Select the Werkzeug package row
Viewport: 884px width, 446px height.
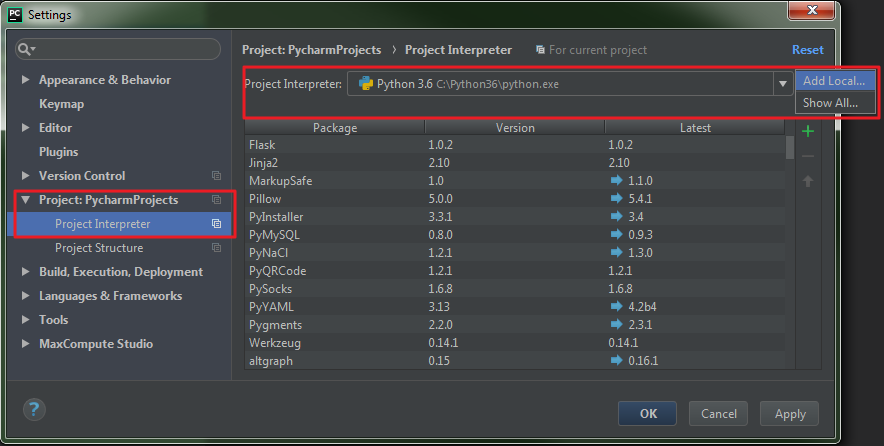(515, 343)
